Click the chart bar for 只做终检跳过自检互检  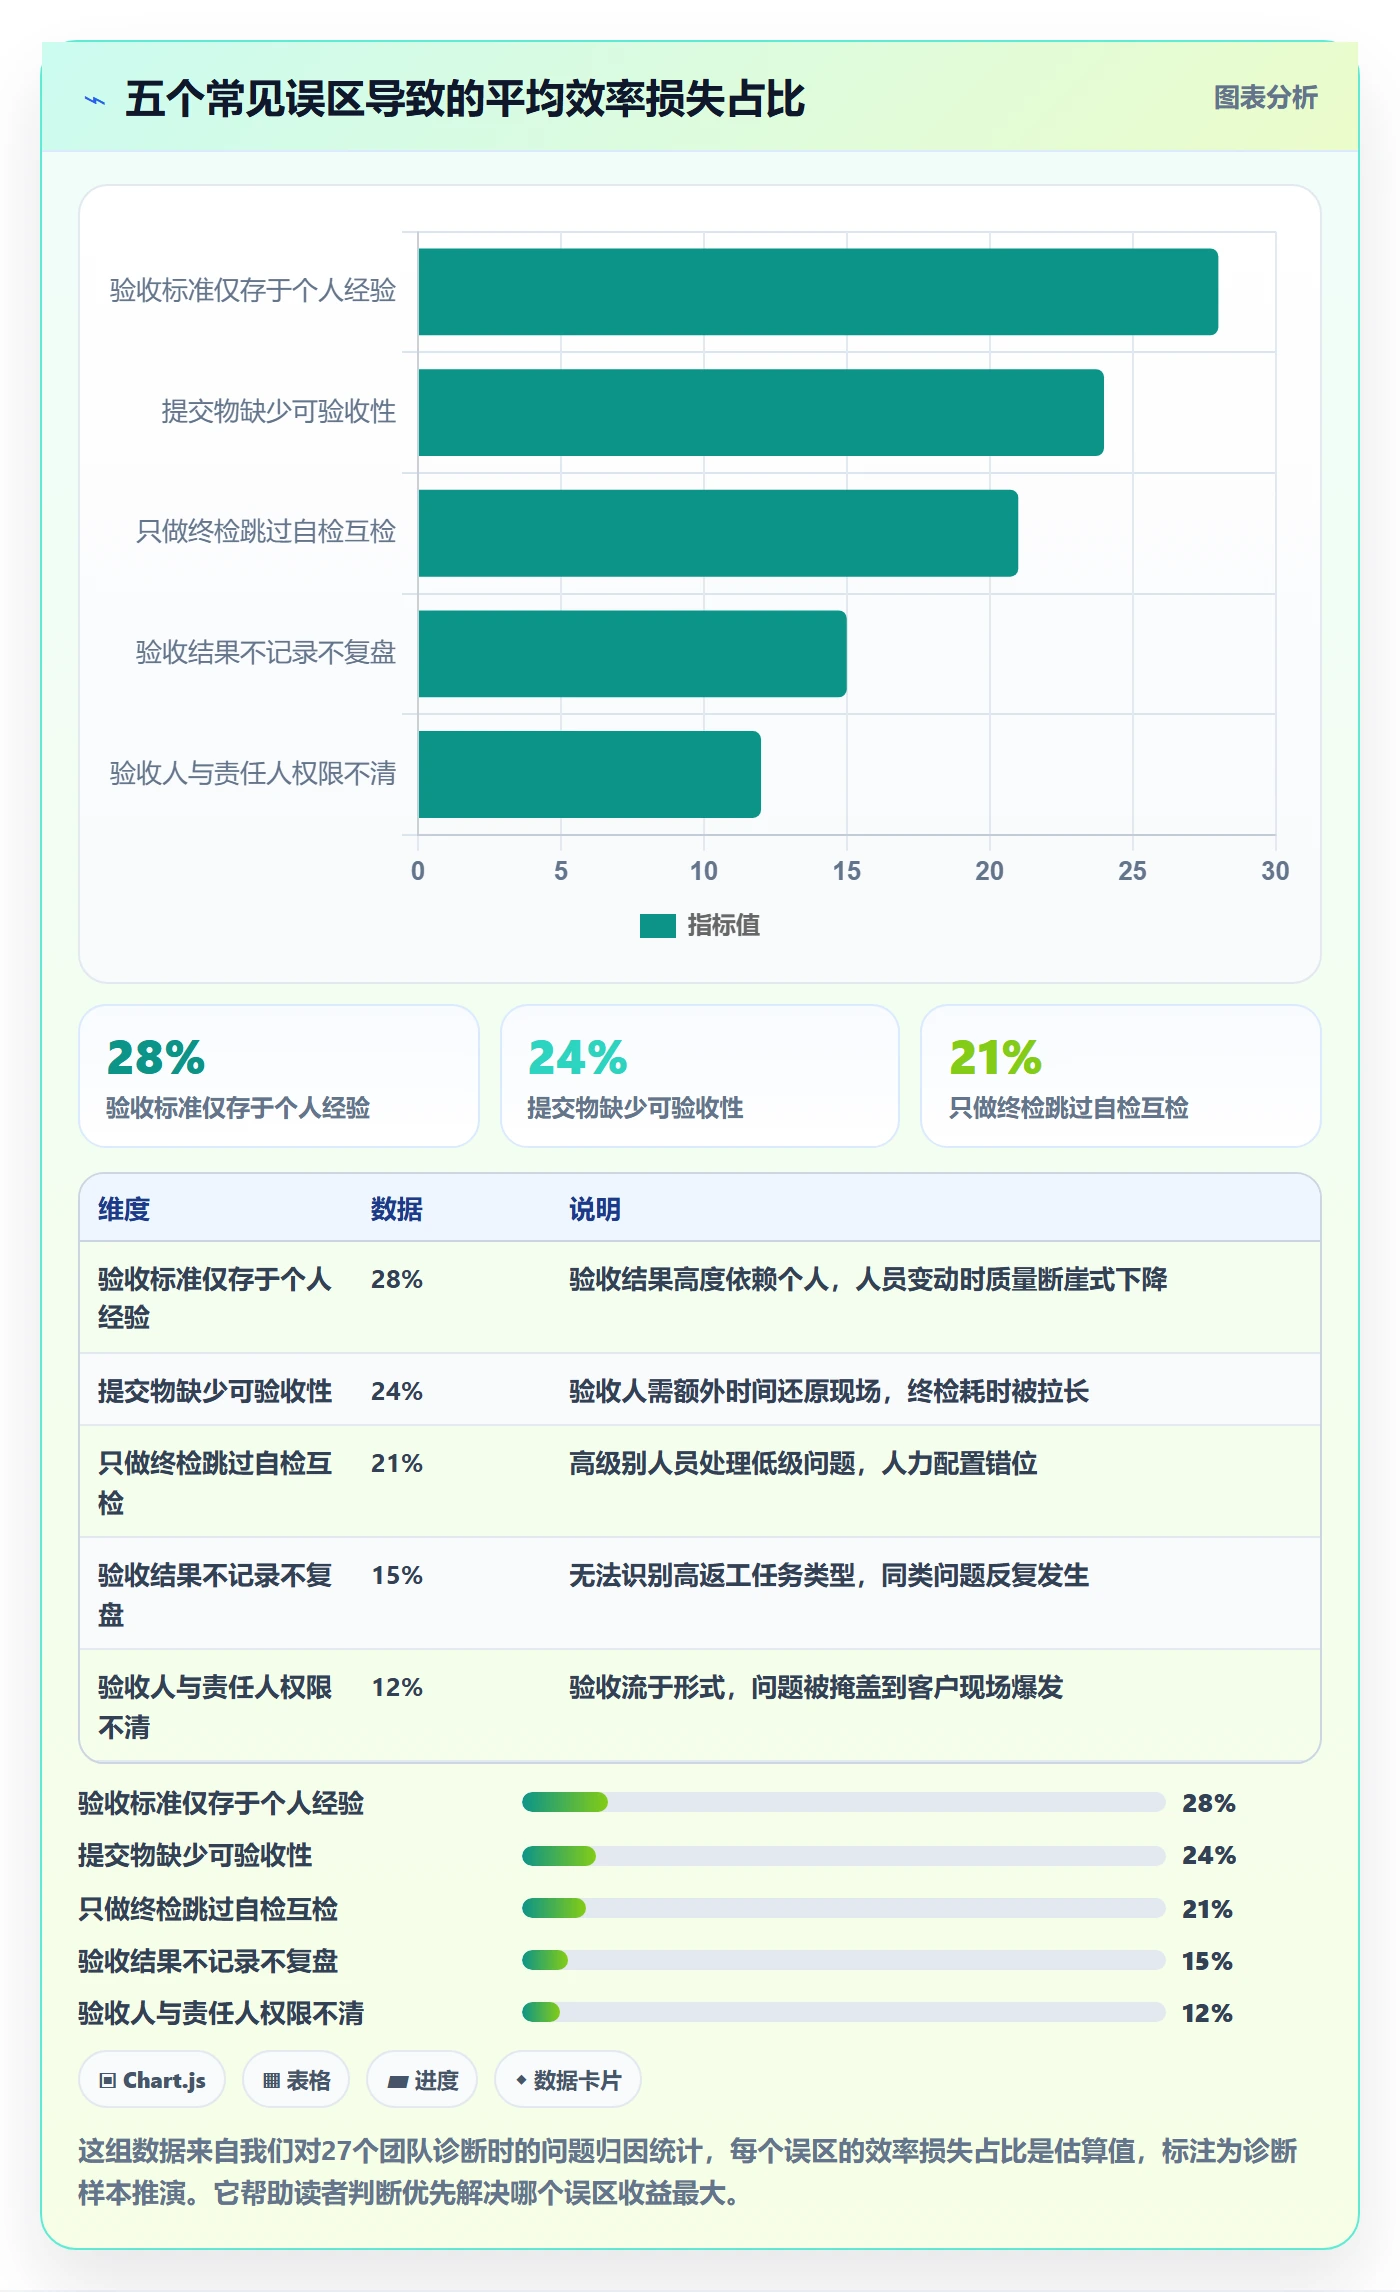pyautogui.click(x=718, y=533)
